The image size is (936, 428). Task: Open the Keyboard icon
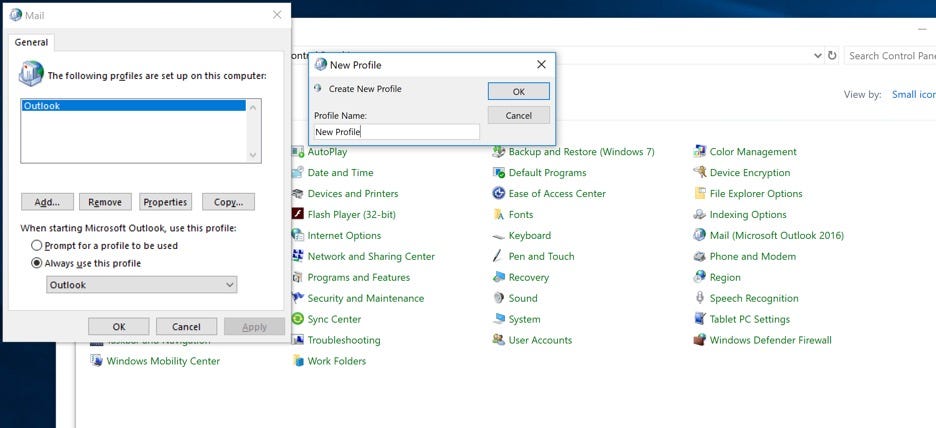click(x=499, y=236)
